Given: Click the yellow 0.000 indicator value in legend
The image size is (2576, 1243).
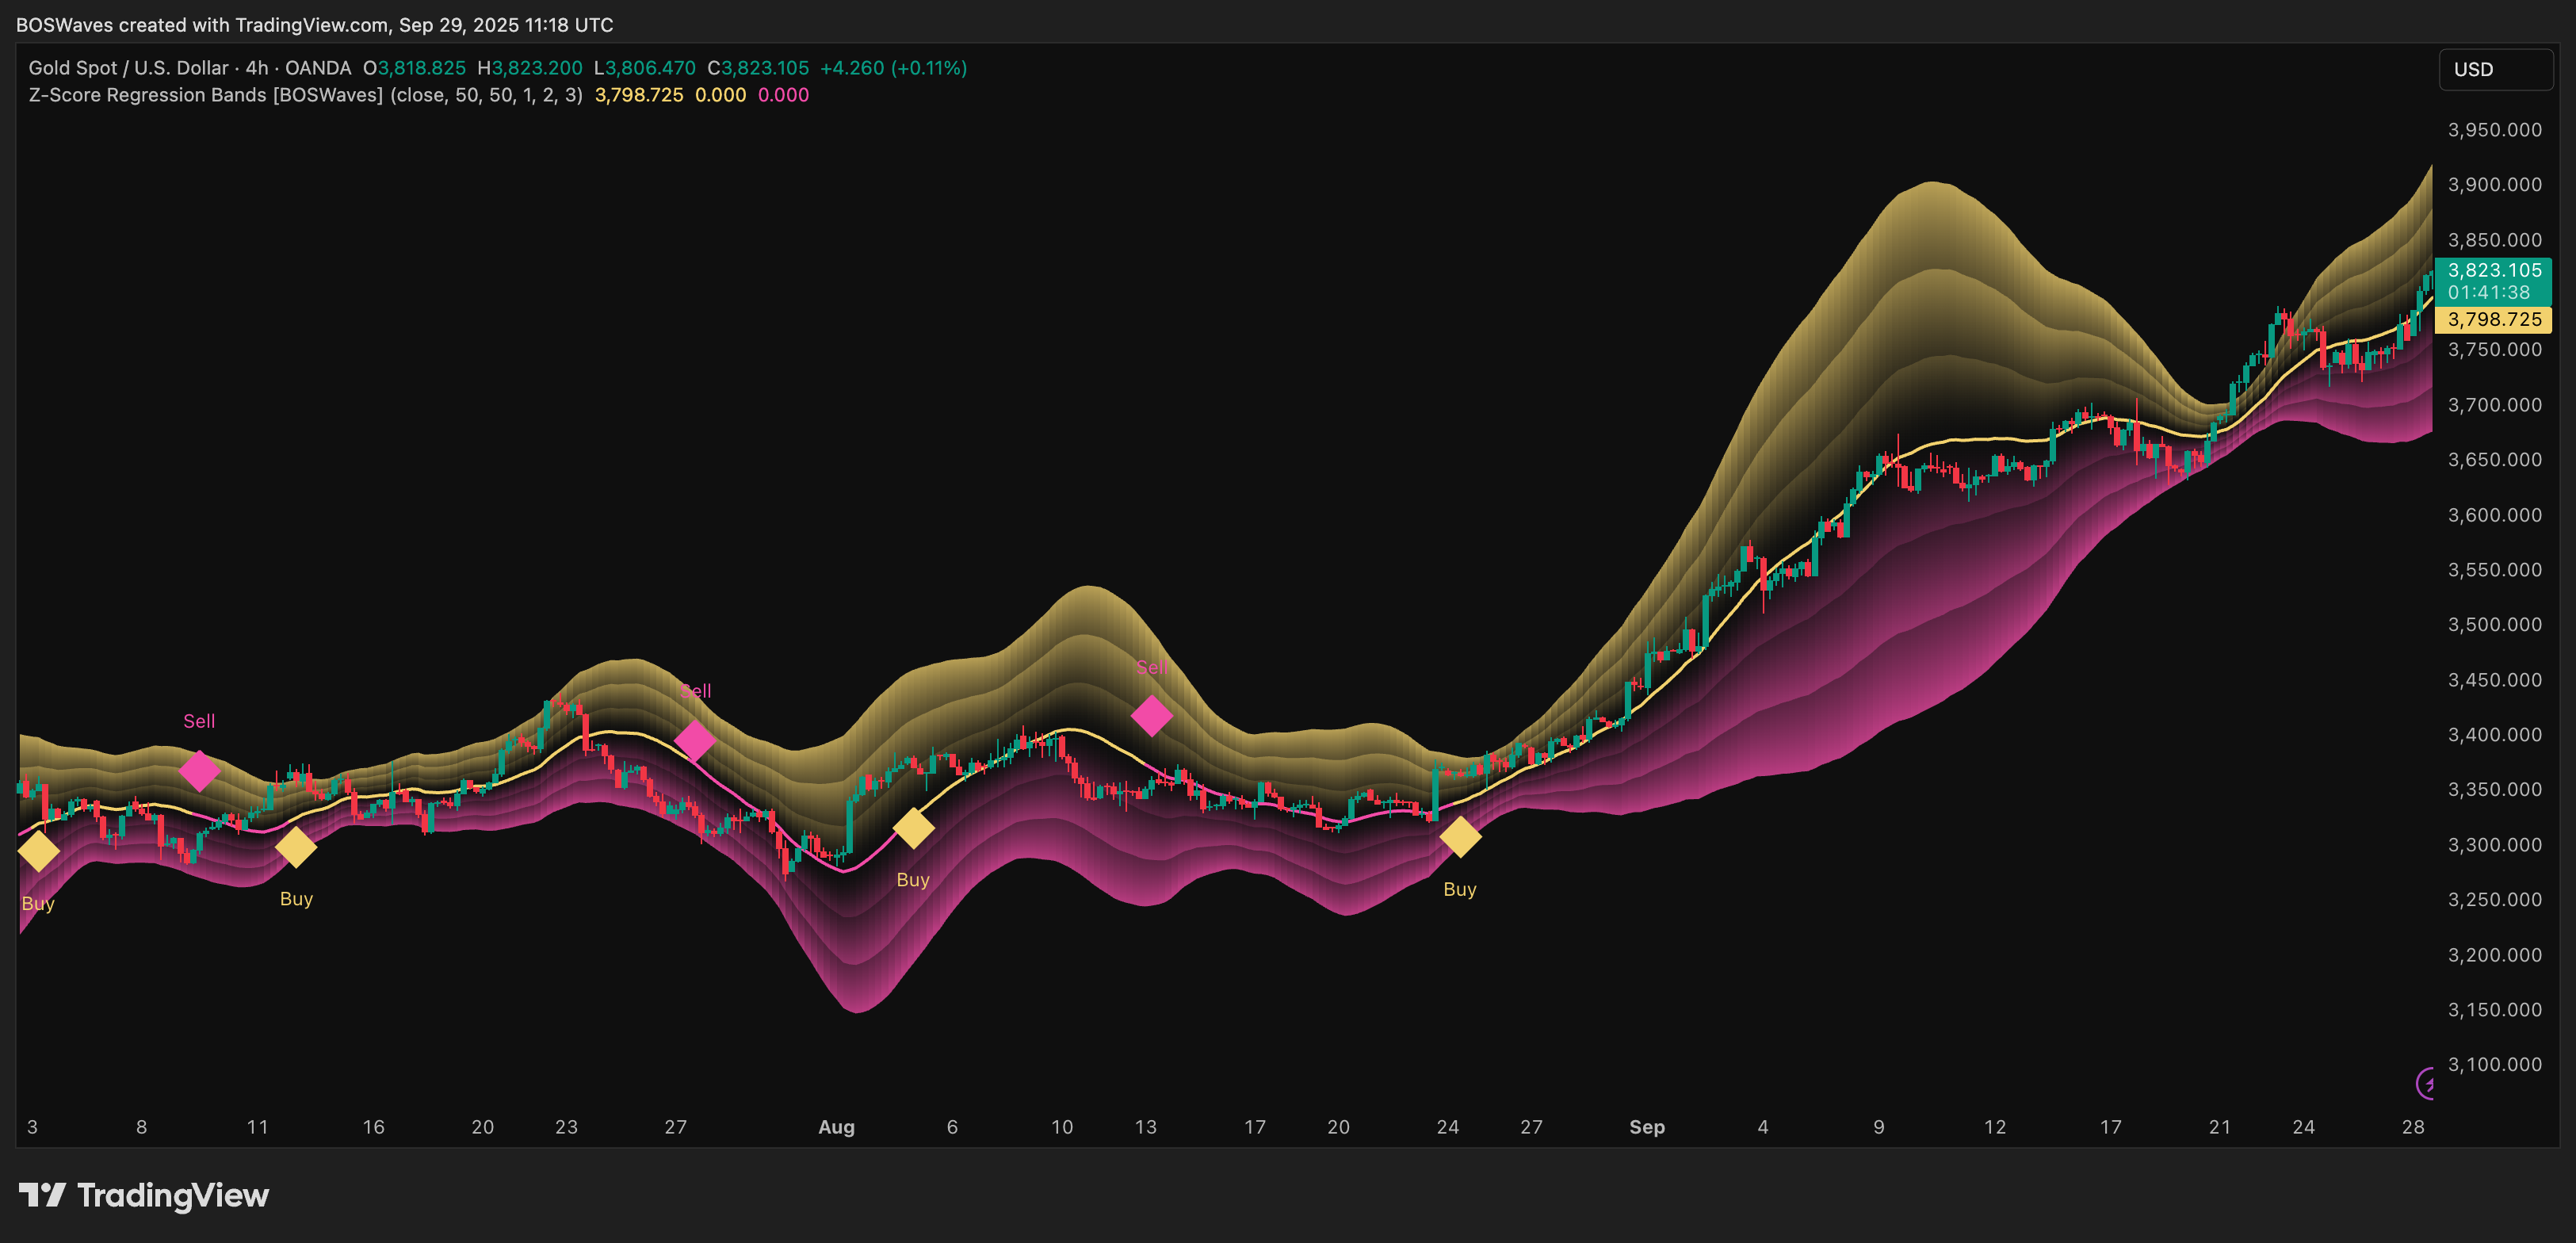Looking at the screenshot, I should click(x=720, y=95).
